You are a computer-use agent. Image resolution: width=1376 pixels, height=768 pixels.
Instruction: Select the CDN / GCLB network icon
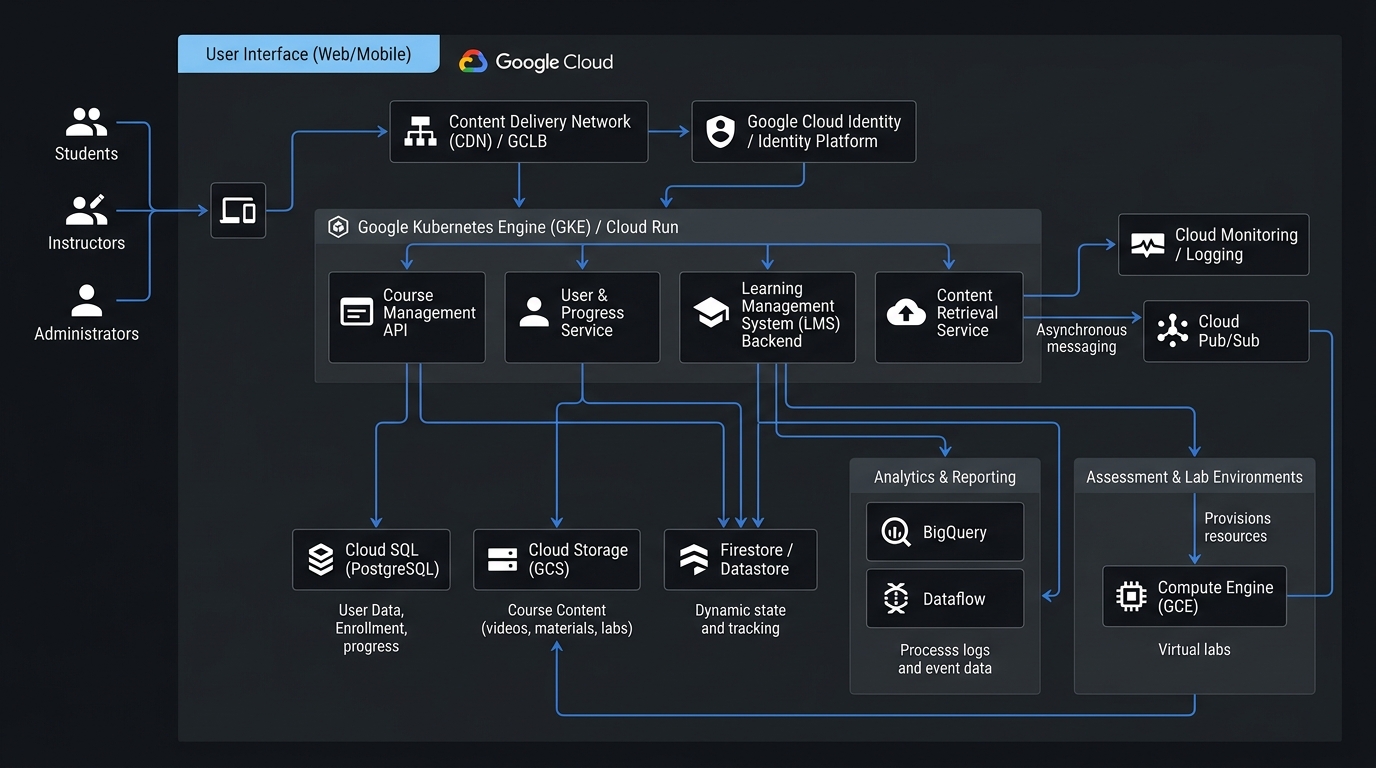[x=420, y=131]
